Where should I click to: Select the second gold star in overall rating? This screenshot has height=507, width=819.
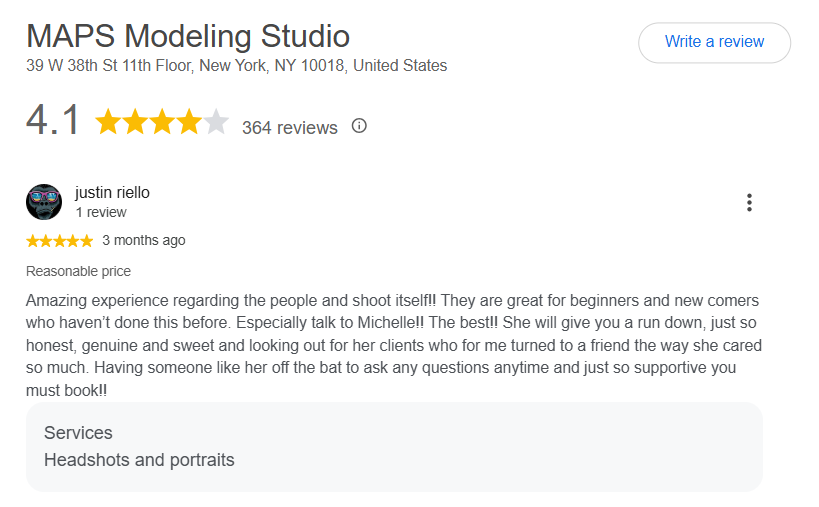coord(135,122)
